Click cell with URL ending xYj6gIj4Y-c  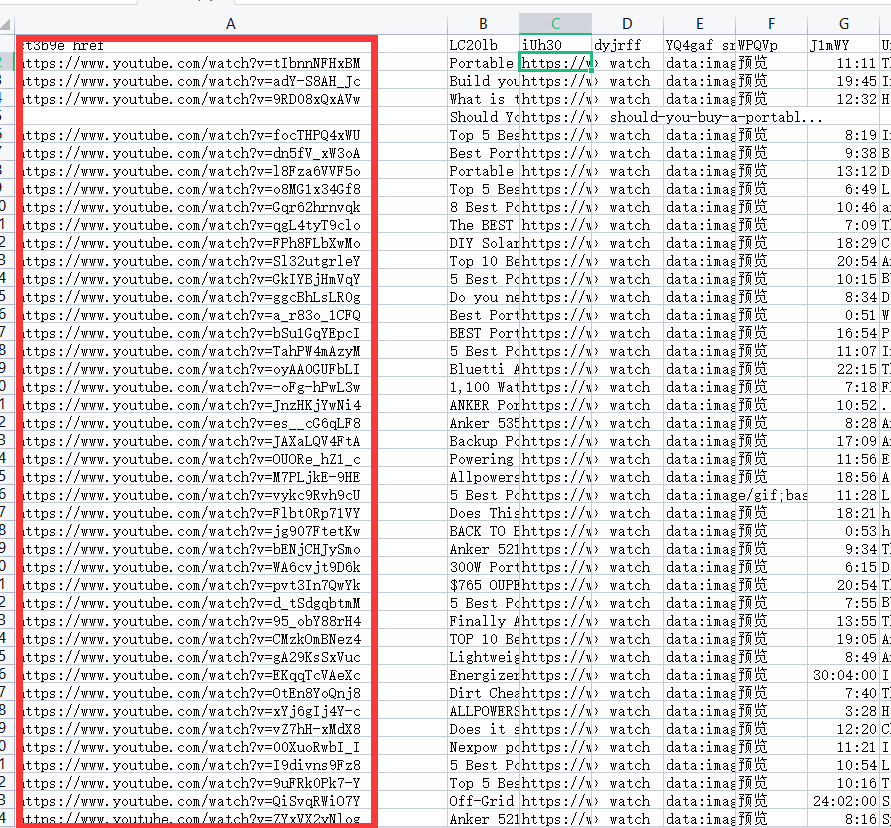(x=231, y=712)
